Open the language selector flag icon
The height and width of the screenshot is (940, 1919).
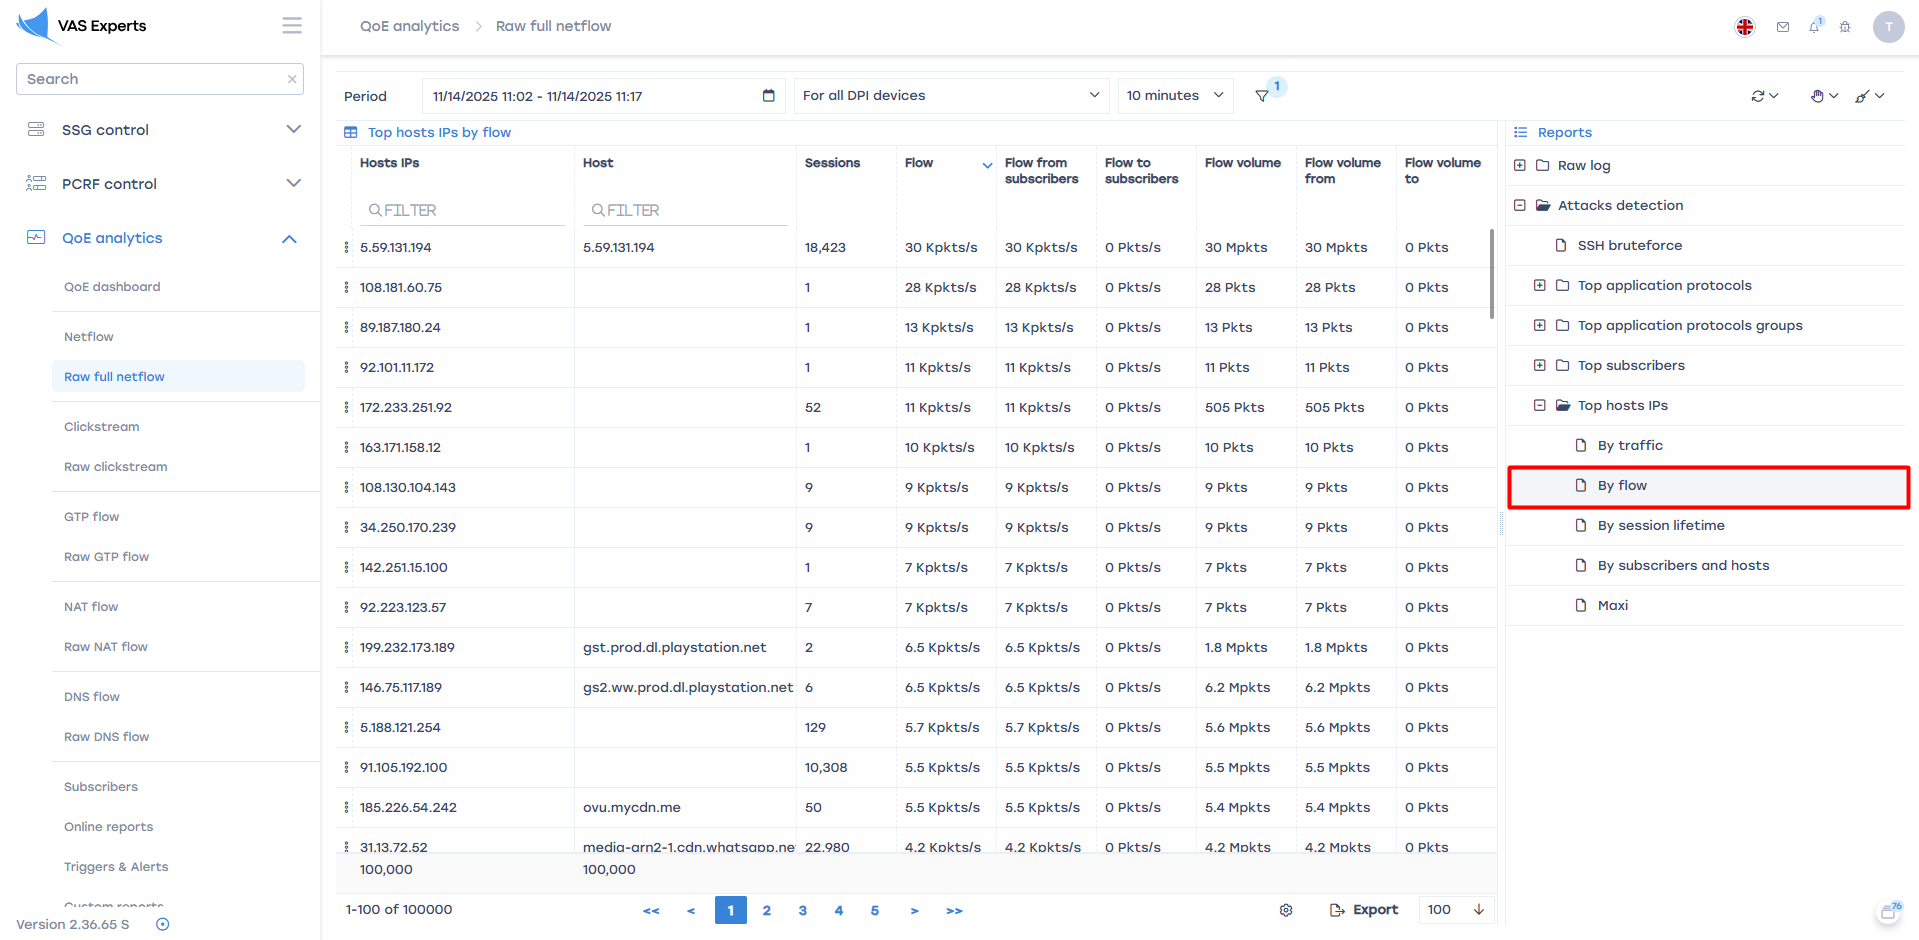pos(1744,27)
